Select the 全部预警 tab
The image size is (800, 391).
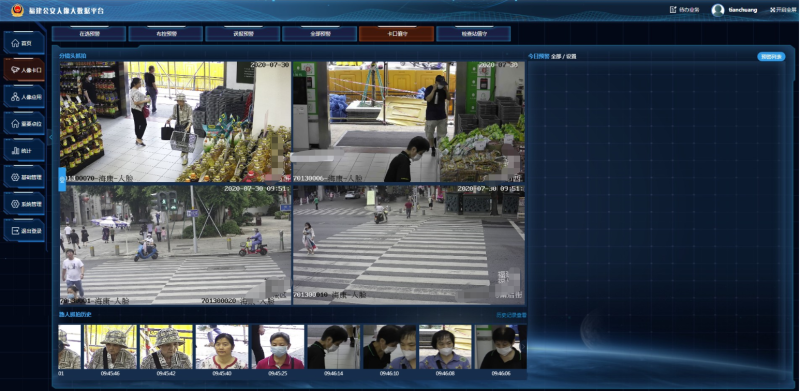319,34
